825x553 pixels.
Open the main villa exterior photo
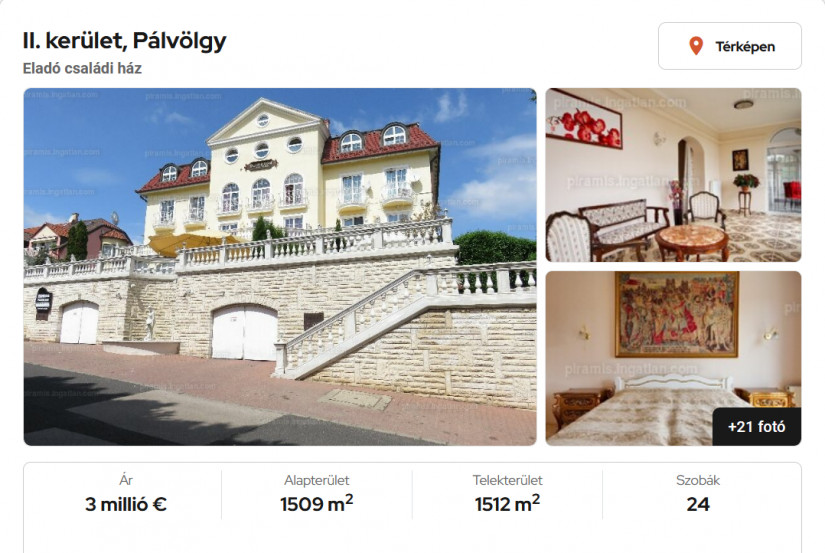click(x=280, y=267)
